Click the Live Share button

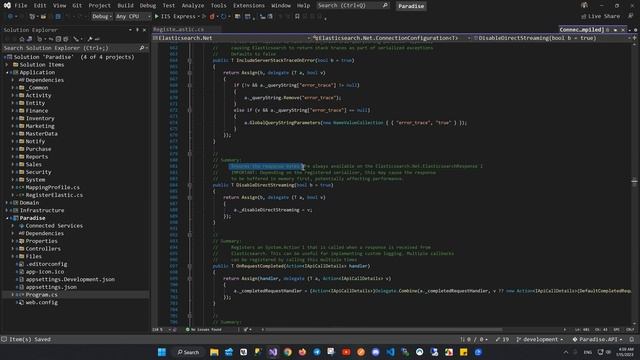tap(600, 16)
